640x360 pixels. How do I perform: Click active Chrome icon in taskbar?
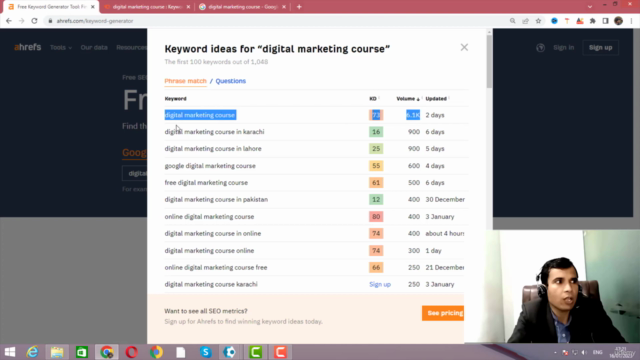point(107,352)
